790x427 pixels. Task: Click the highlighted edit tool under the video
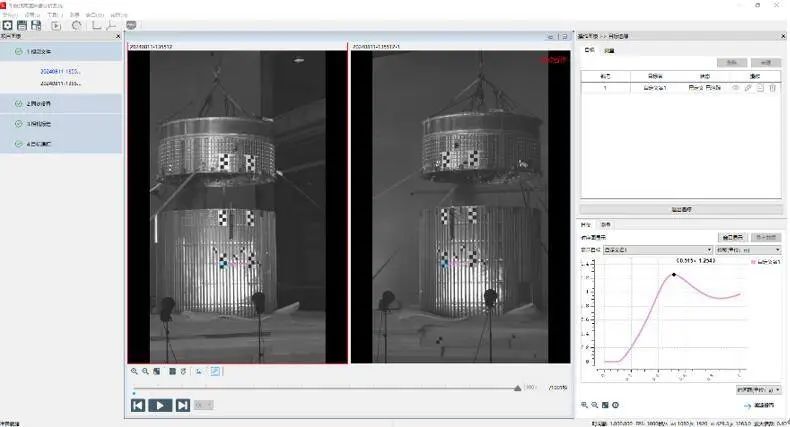pyautogui.click(x=215, y=371)
